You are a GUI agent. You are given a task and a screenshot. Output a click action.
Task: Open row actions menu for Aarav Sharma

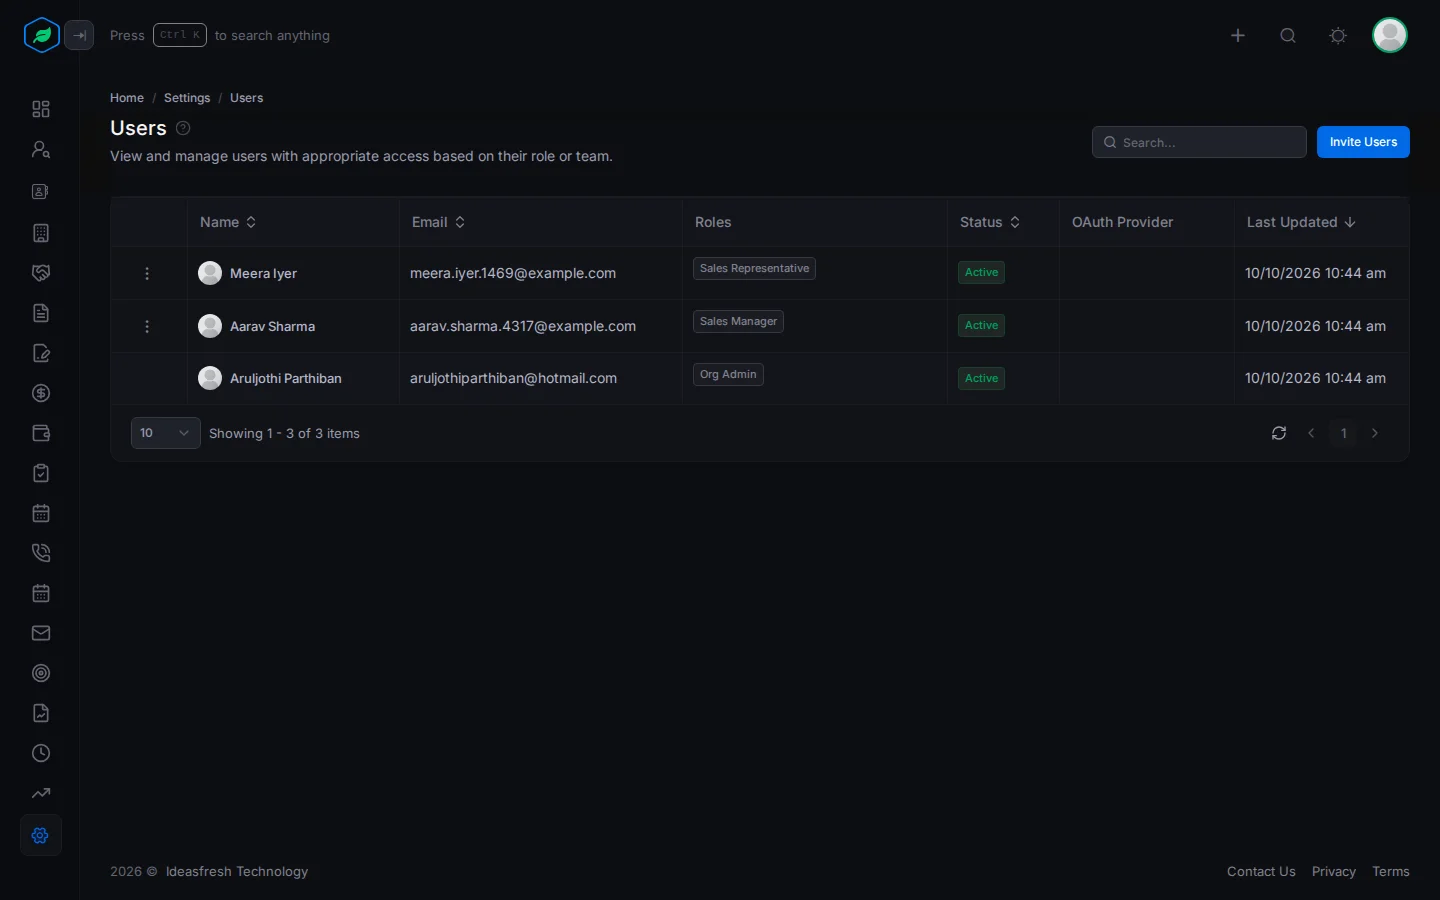point(147,326)
